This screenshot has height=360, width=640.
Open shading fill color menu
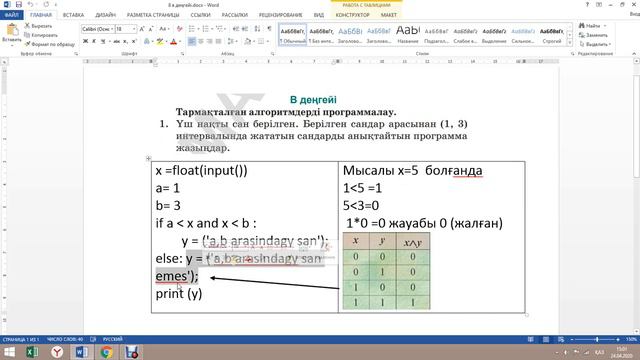(248, 41)
